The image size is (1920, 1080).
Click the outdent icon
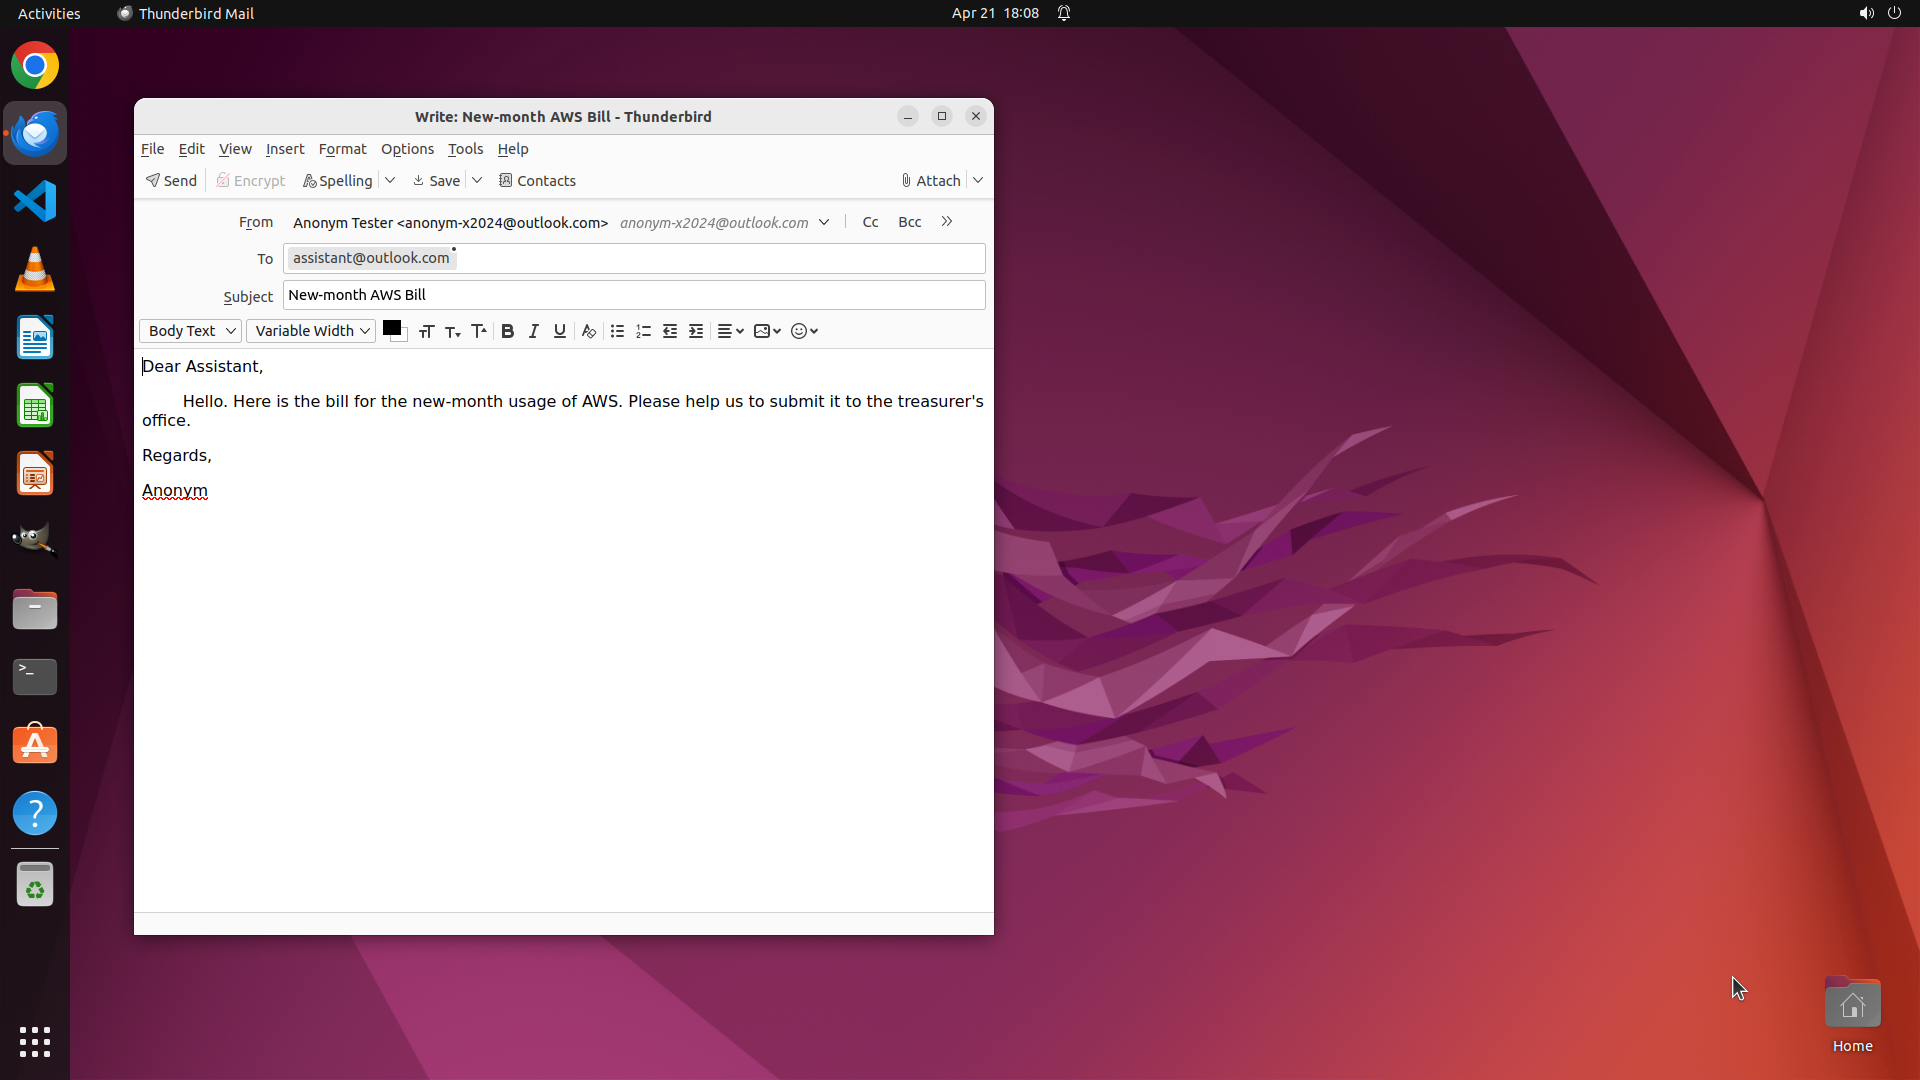[669, 331]
